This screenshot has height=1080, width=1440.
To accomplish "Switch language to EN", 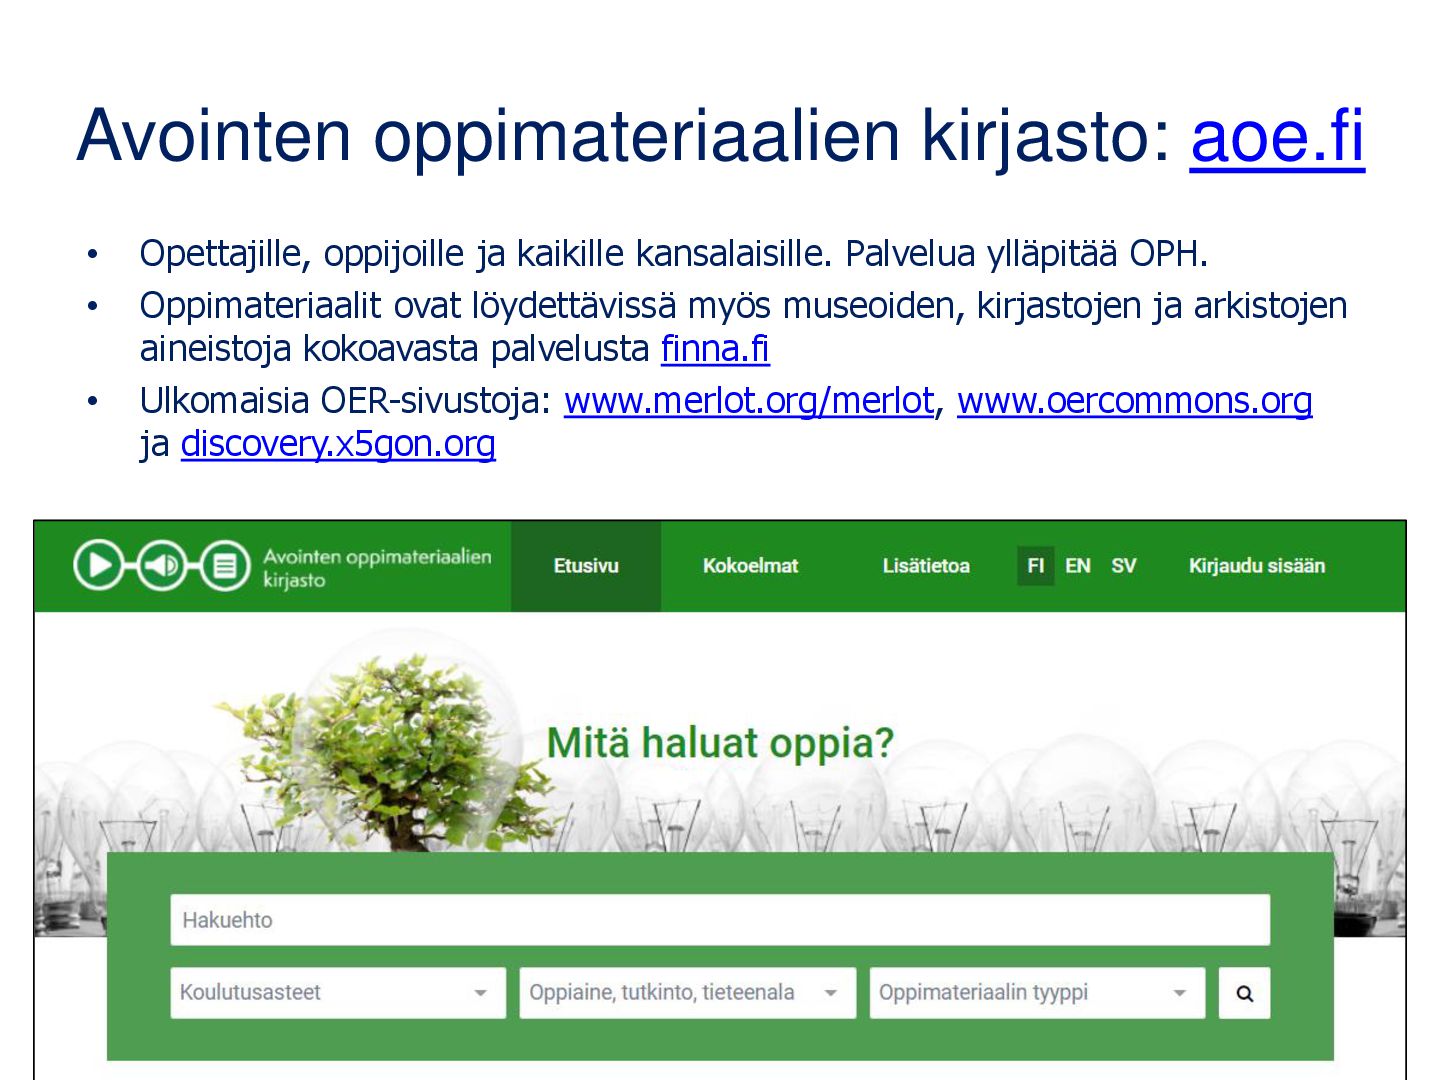I will pyautogui.click(x=1077, y=566).
